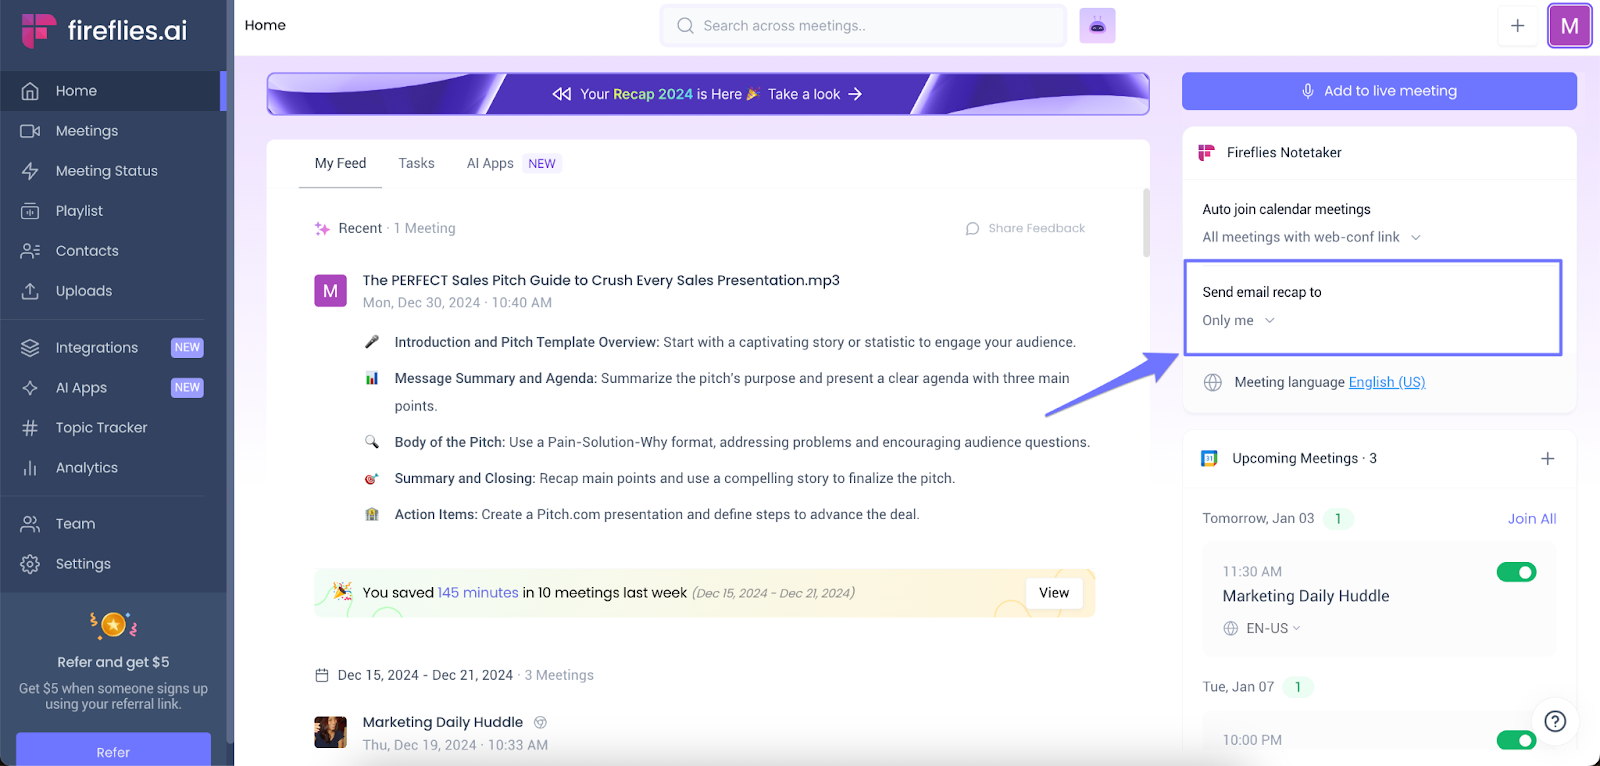
Task: Click the plus button in top bar
Action: coord(1517,26)
